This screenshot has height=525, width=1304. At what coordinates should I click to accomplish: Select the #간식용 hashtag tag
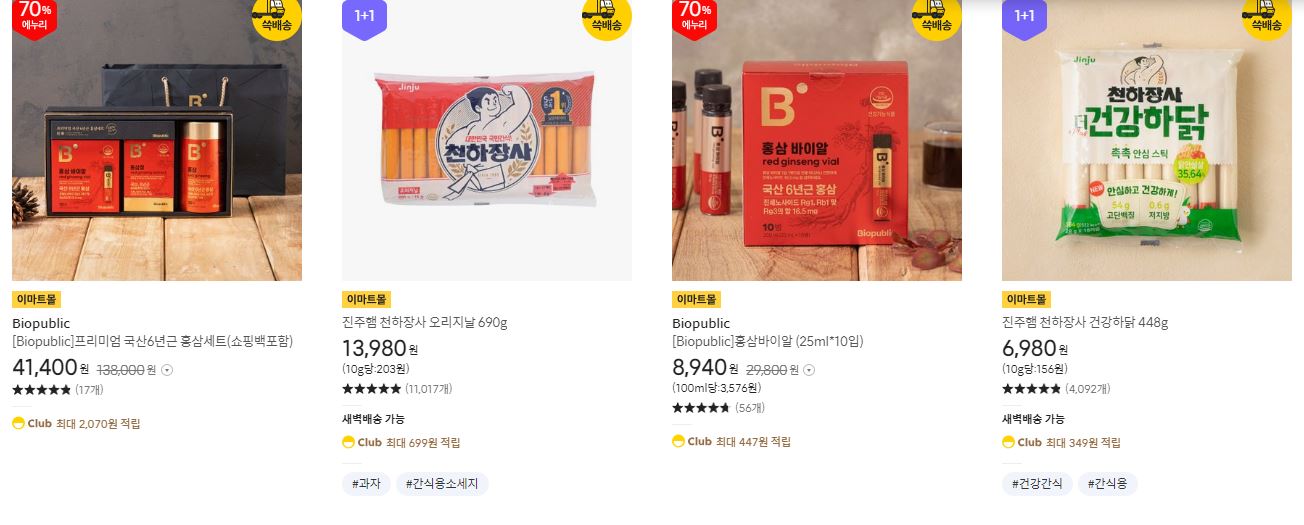(1107, 484)
